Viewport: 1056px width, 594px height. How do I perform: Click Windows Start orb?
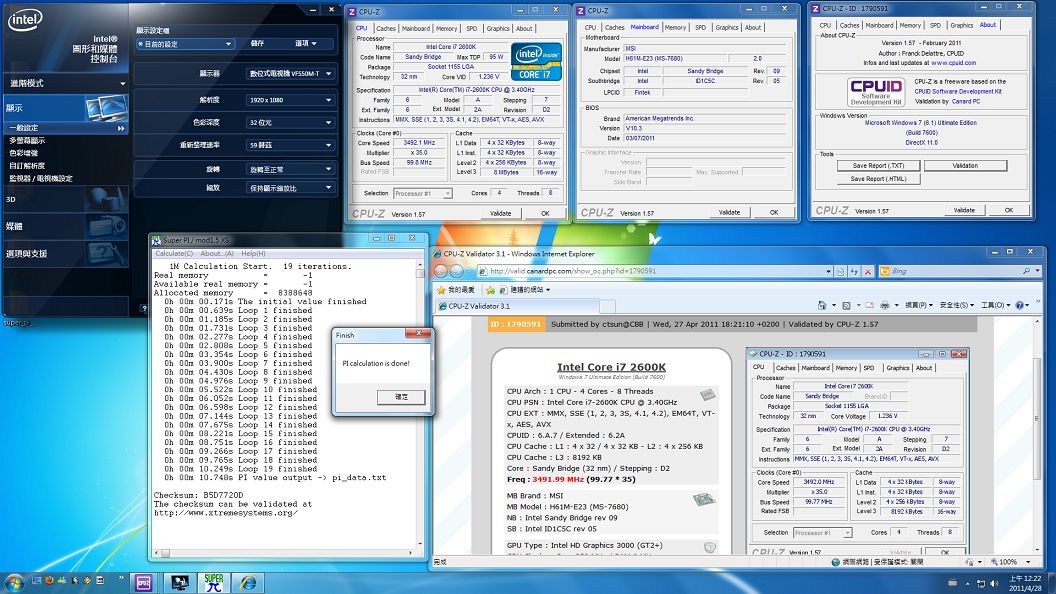point(13,582)
